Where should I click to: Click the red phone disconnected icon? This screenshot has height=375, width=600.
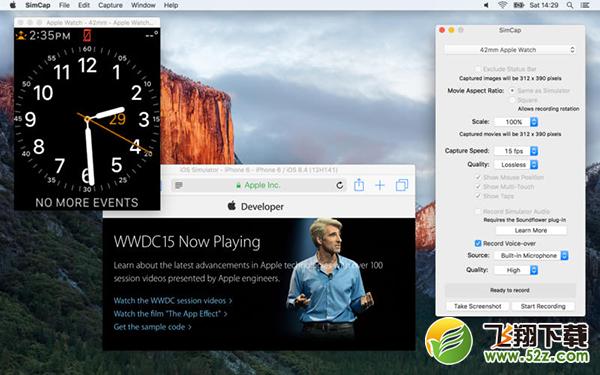(x=87, y=36)
